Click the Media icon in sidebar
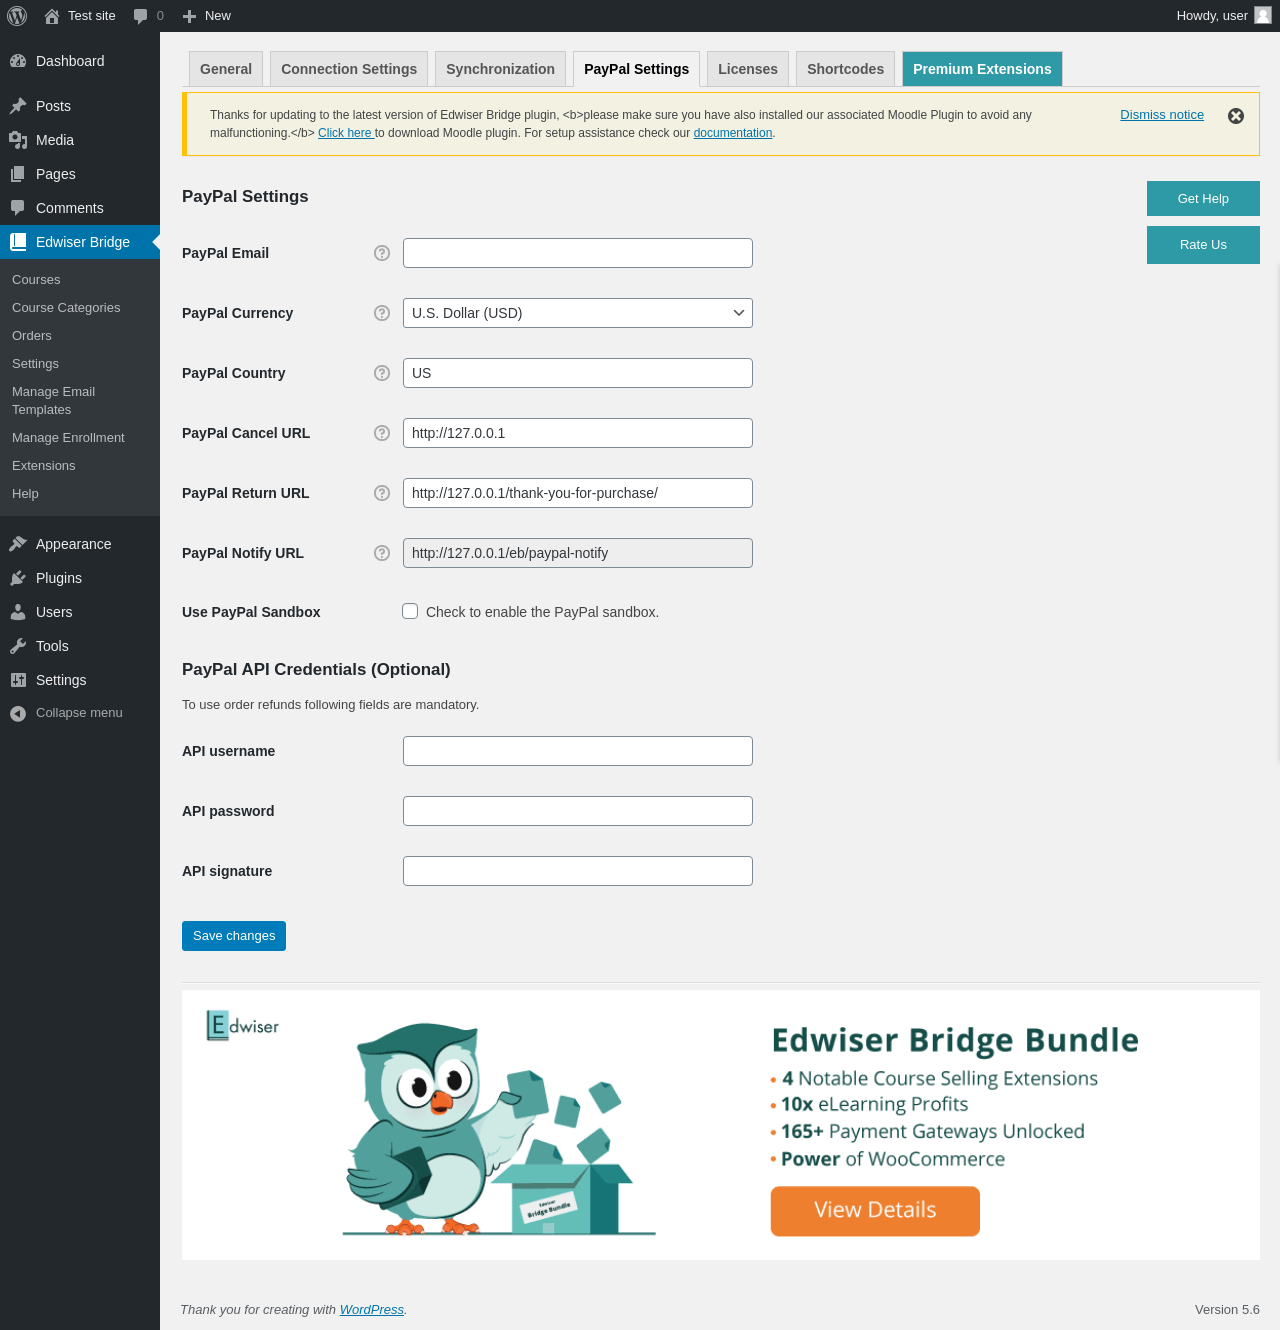This screenshot has width=1280, height=1330. (x=18, y=140)
